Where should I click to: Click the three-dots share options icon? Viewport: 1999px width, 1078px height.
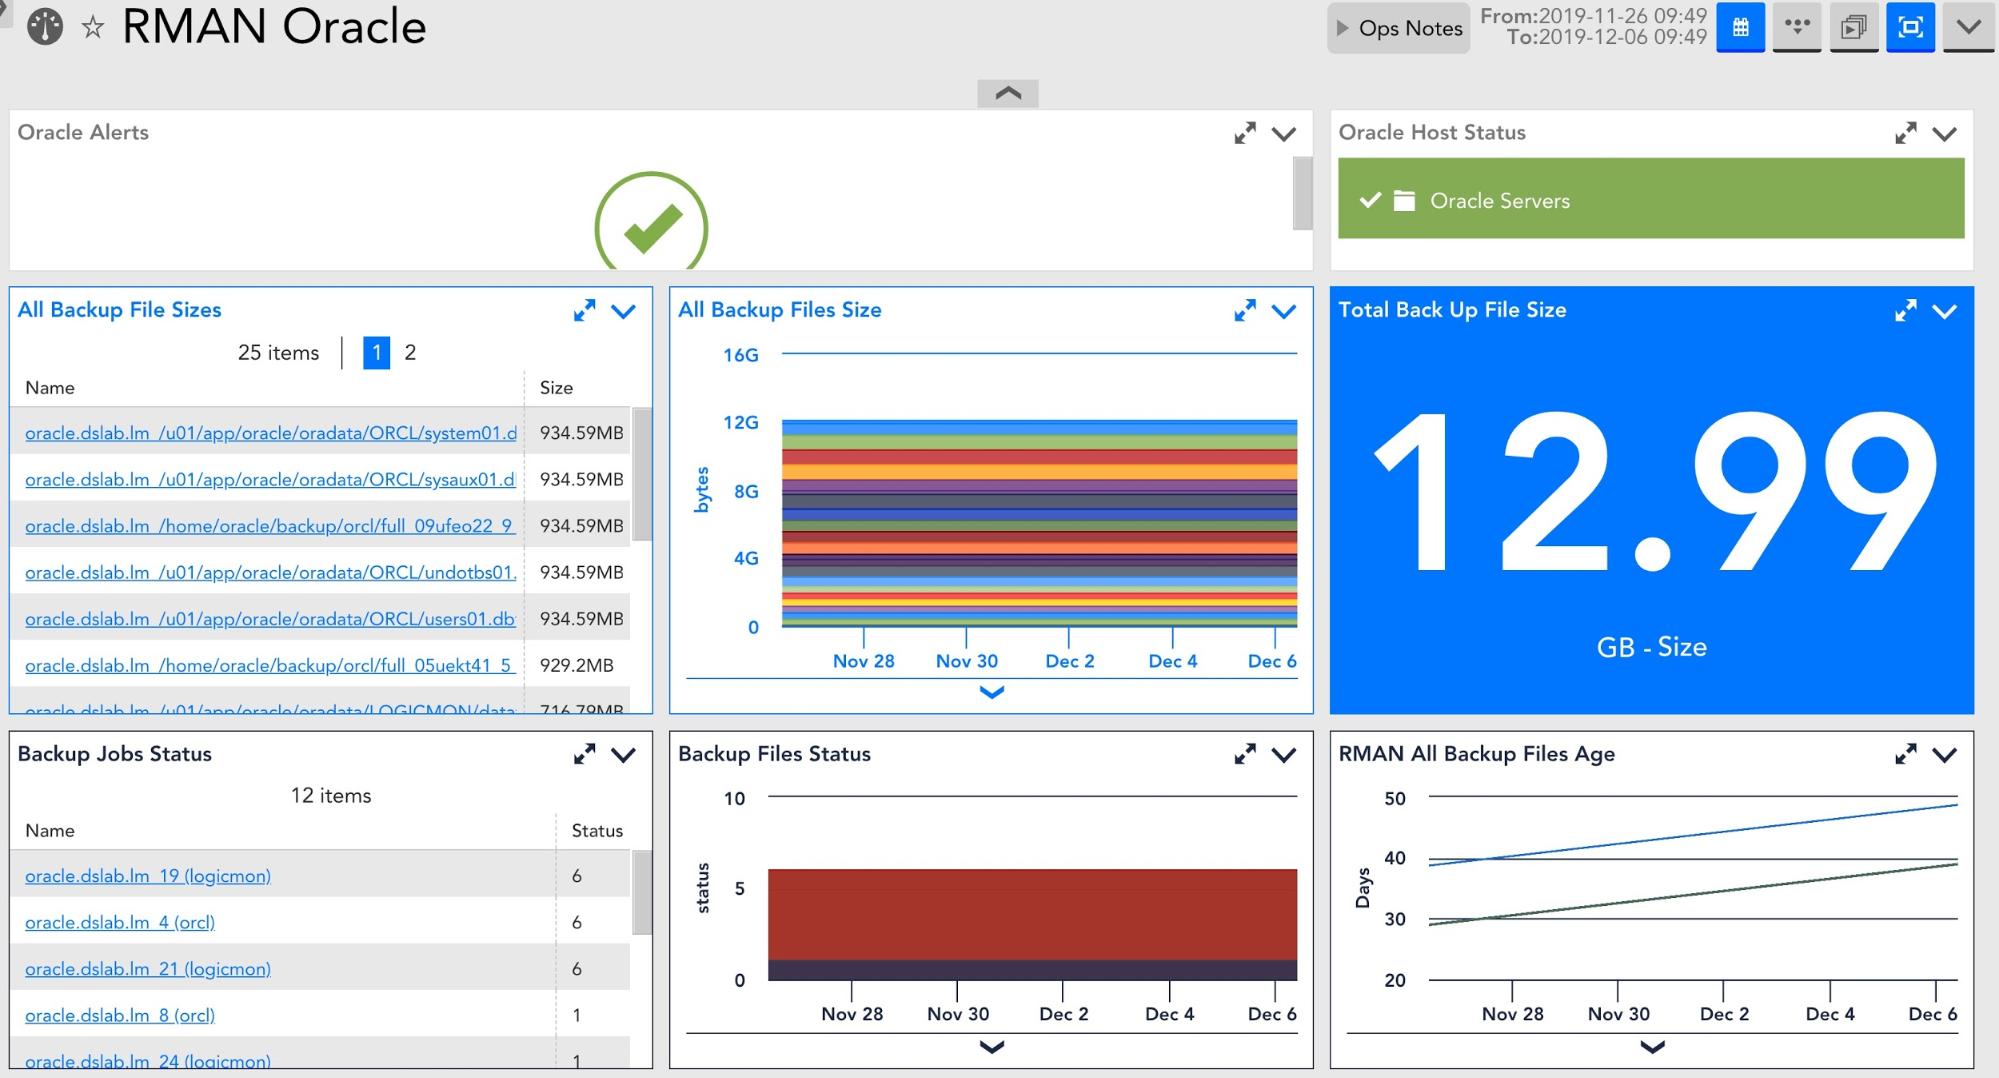(1797, 27)
